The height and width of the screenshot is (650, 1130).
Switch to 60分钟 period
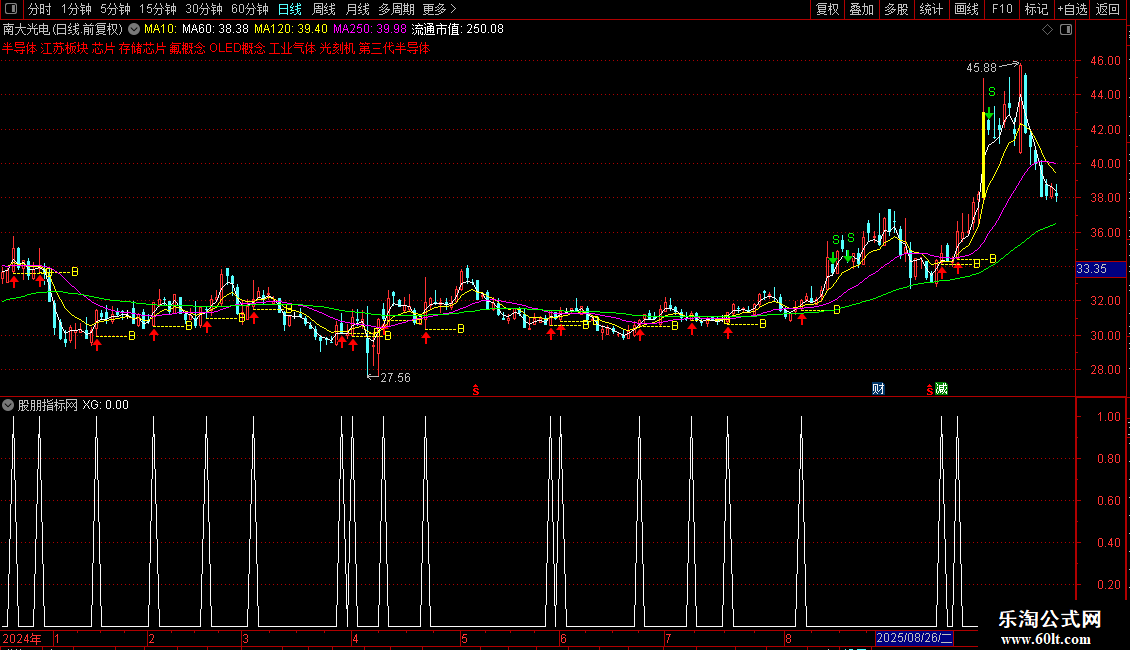[x=250, y=9]
